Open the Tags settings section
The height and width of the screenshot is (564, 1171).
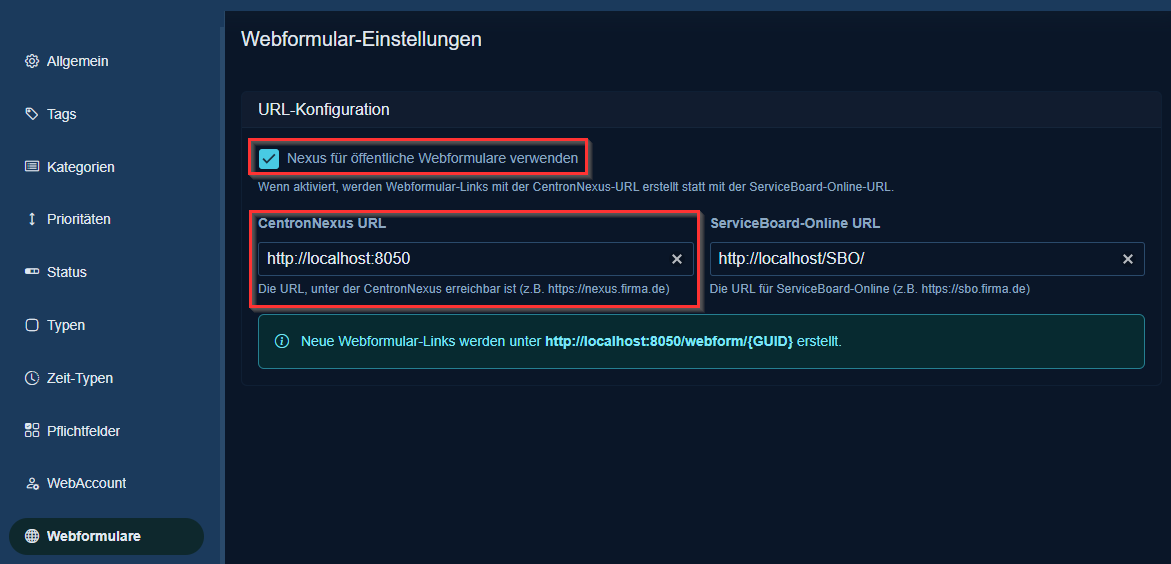[106, 114]
